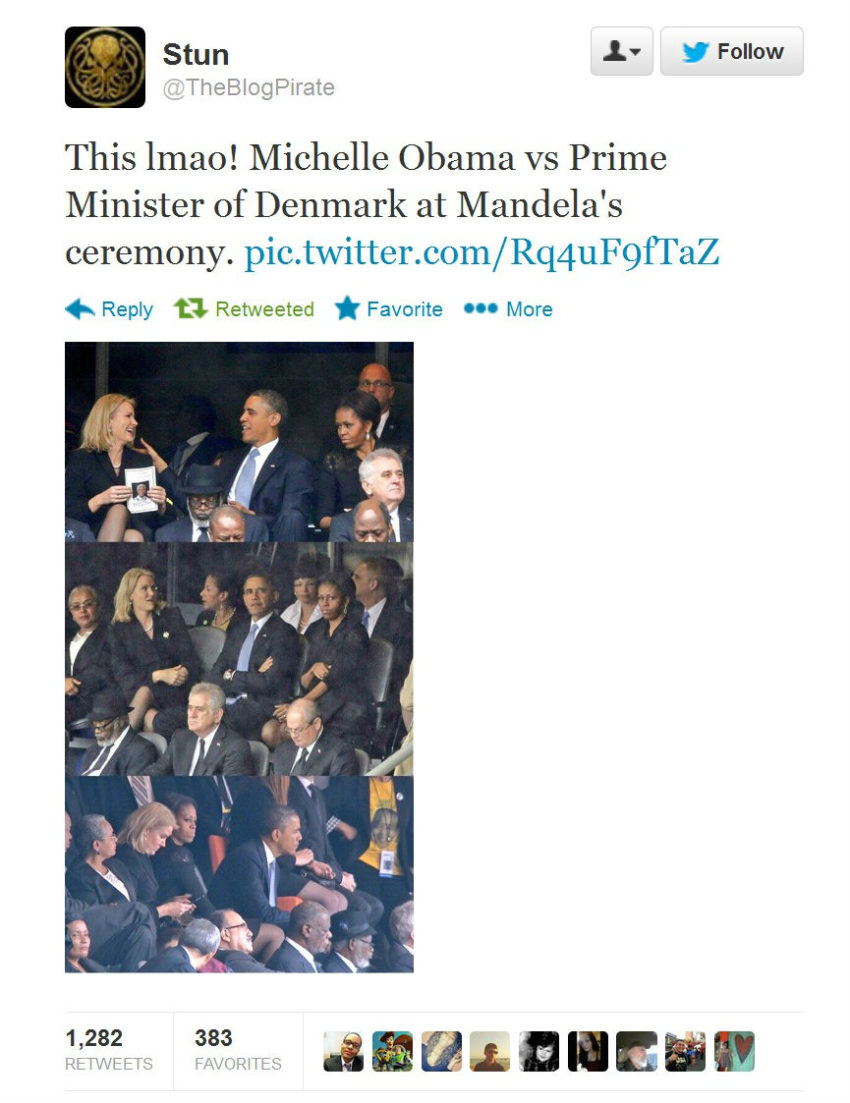This screenshot has height=1103, width=850.
Task: Open the pic.twitter.com/Rq4uF9fTaZ link
Action: [482, 252]
